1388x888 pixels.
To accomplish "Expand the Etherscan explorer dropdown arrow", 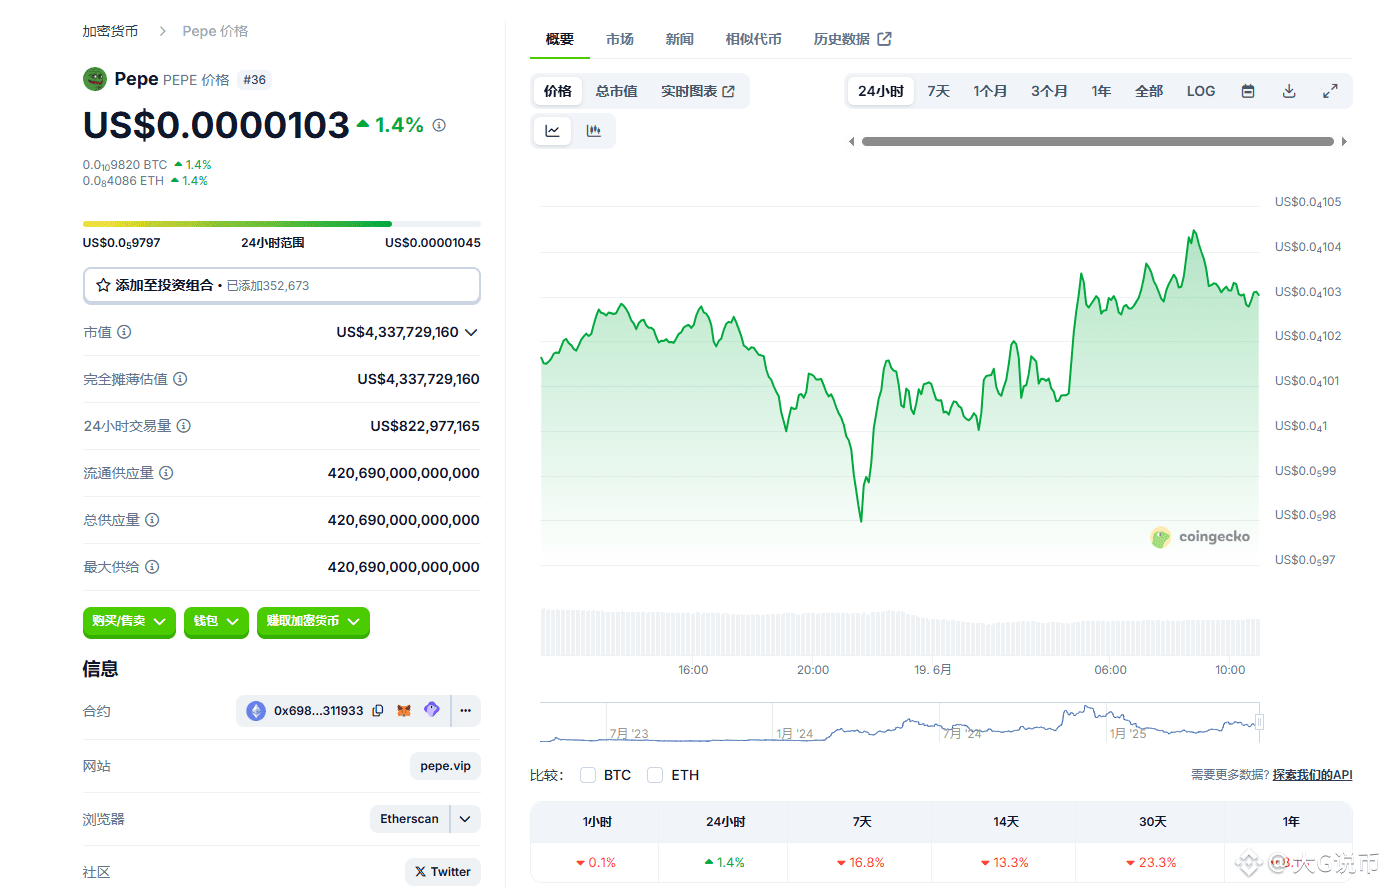I will [x=466, y=819].
